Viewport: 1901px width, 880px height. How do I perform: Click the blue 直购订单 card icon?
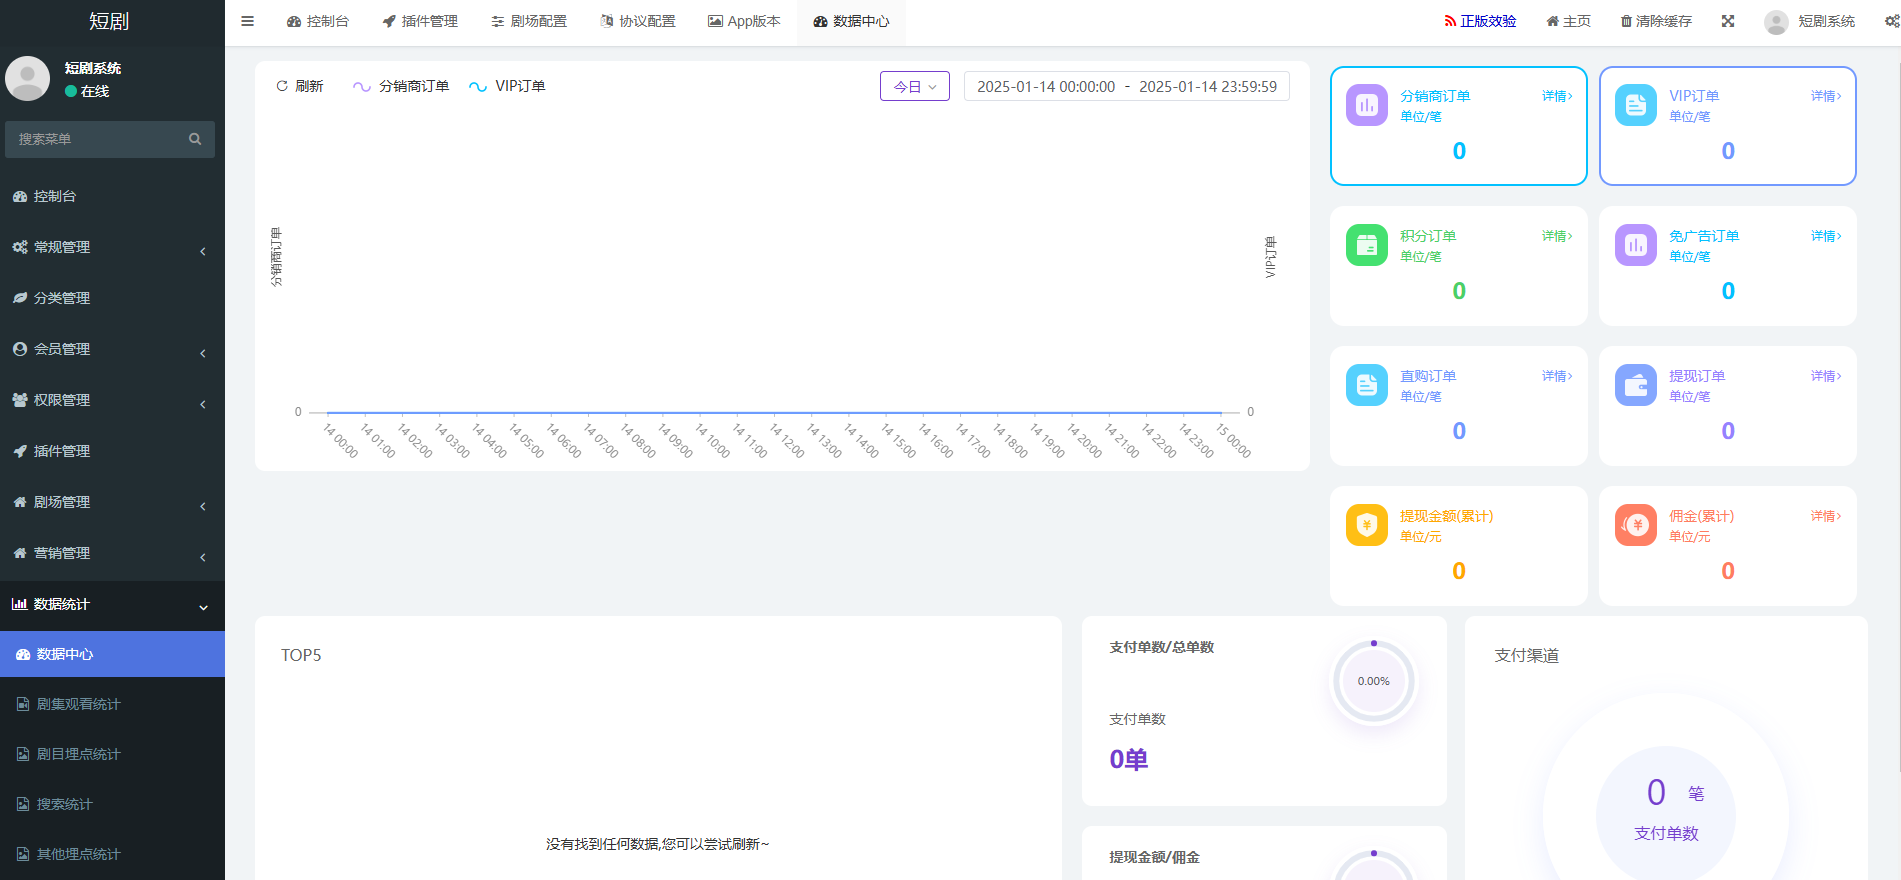pos(1367,385)
